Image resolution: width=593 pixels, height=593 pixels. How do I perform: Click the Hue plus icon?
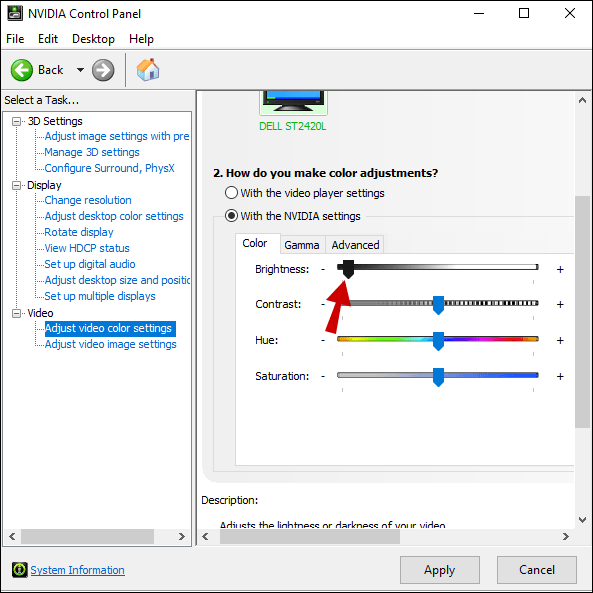560,340
